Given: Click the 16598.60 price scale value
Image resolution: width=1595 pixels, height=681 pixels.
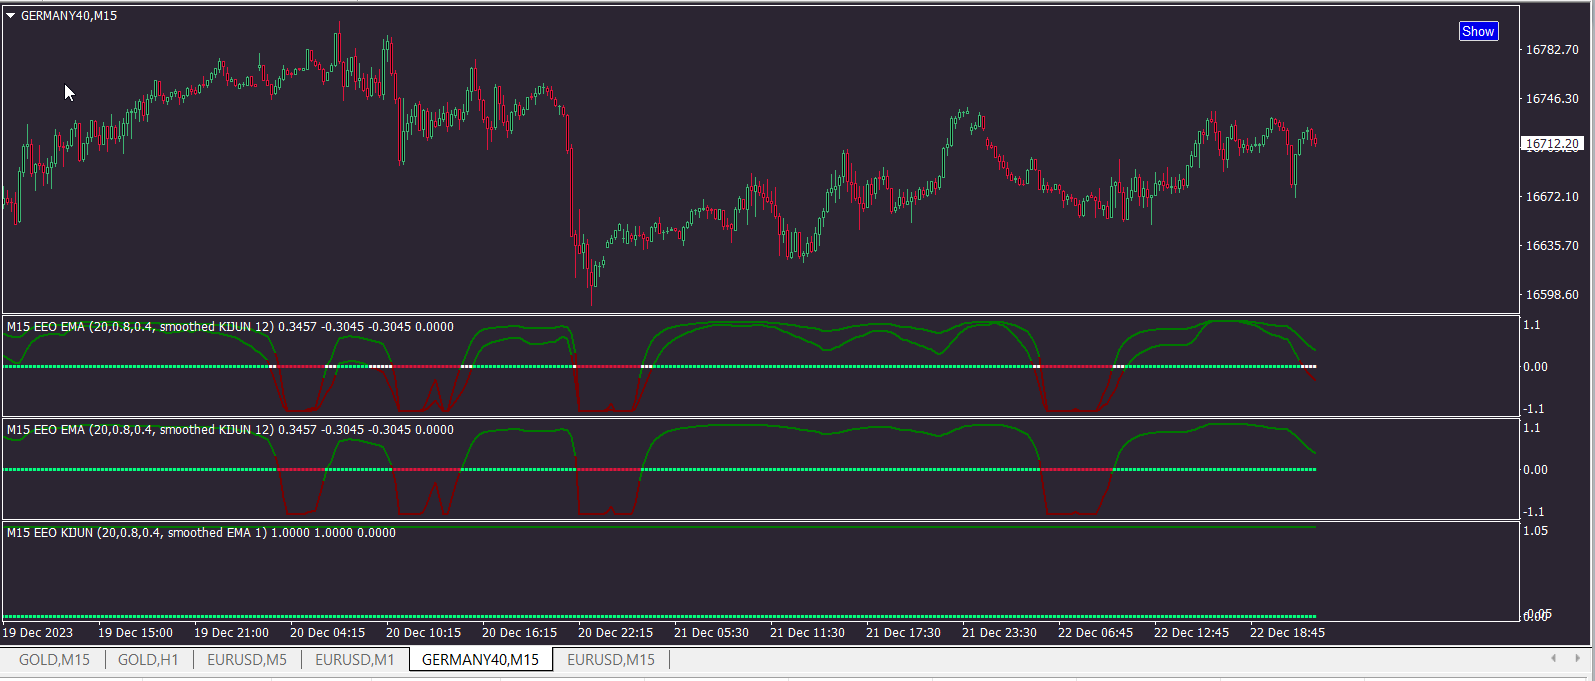Looking at the screenshot, I should [1552, 294].
